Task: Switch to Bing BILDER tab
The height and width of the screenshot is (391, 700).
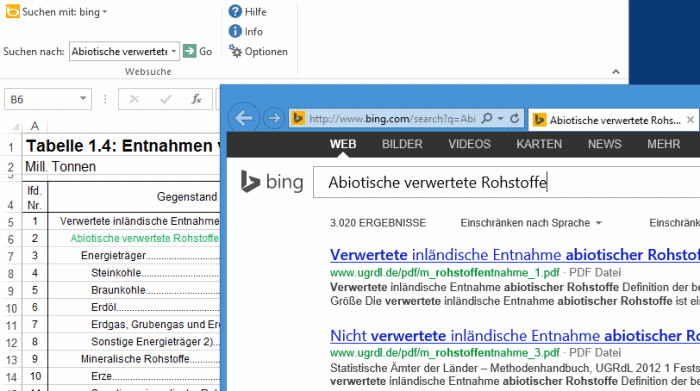Action: tap(402, 144)
